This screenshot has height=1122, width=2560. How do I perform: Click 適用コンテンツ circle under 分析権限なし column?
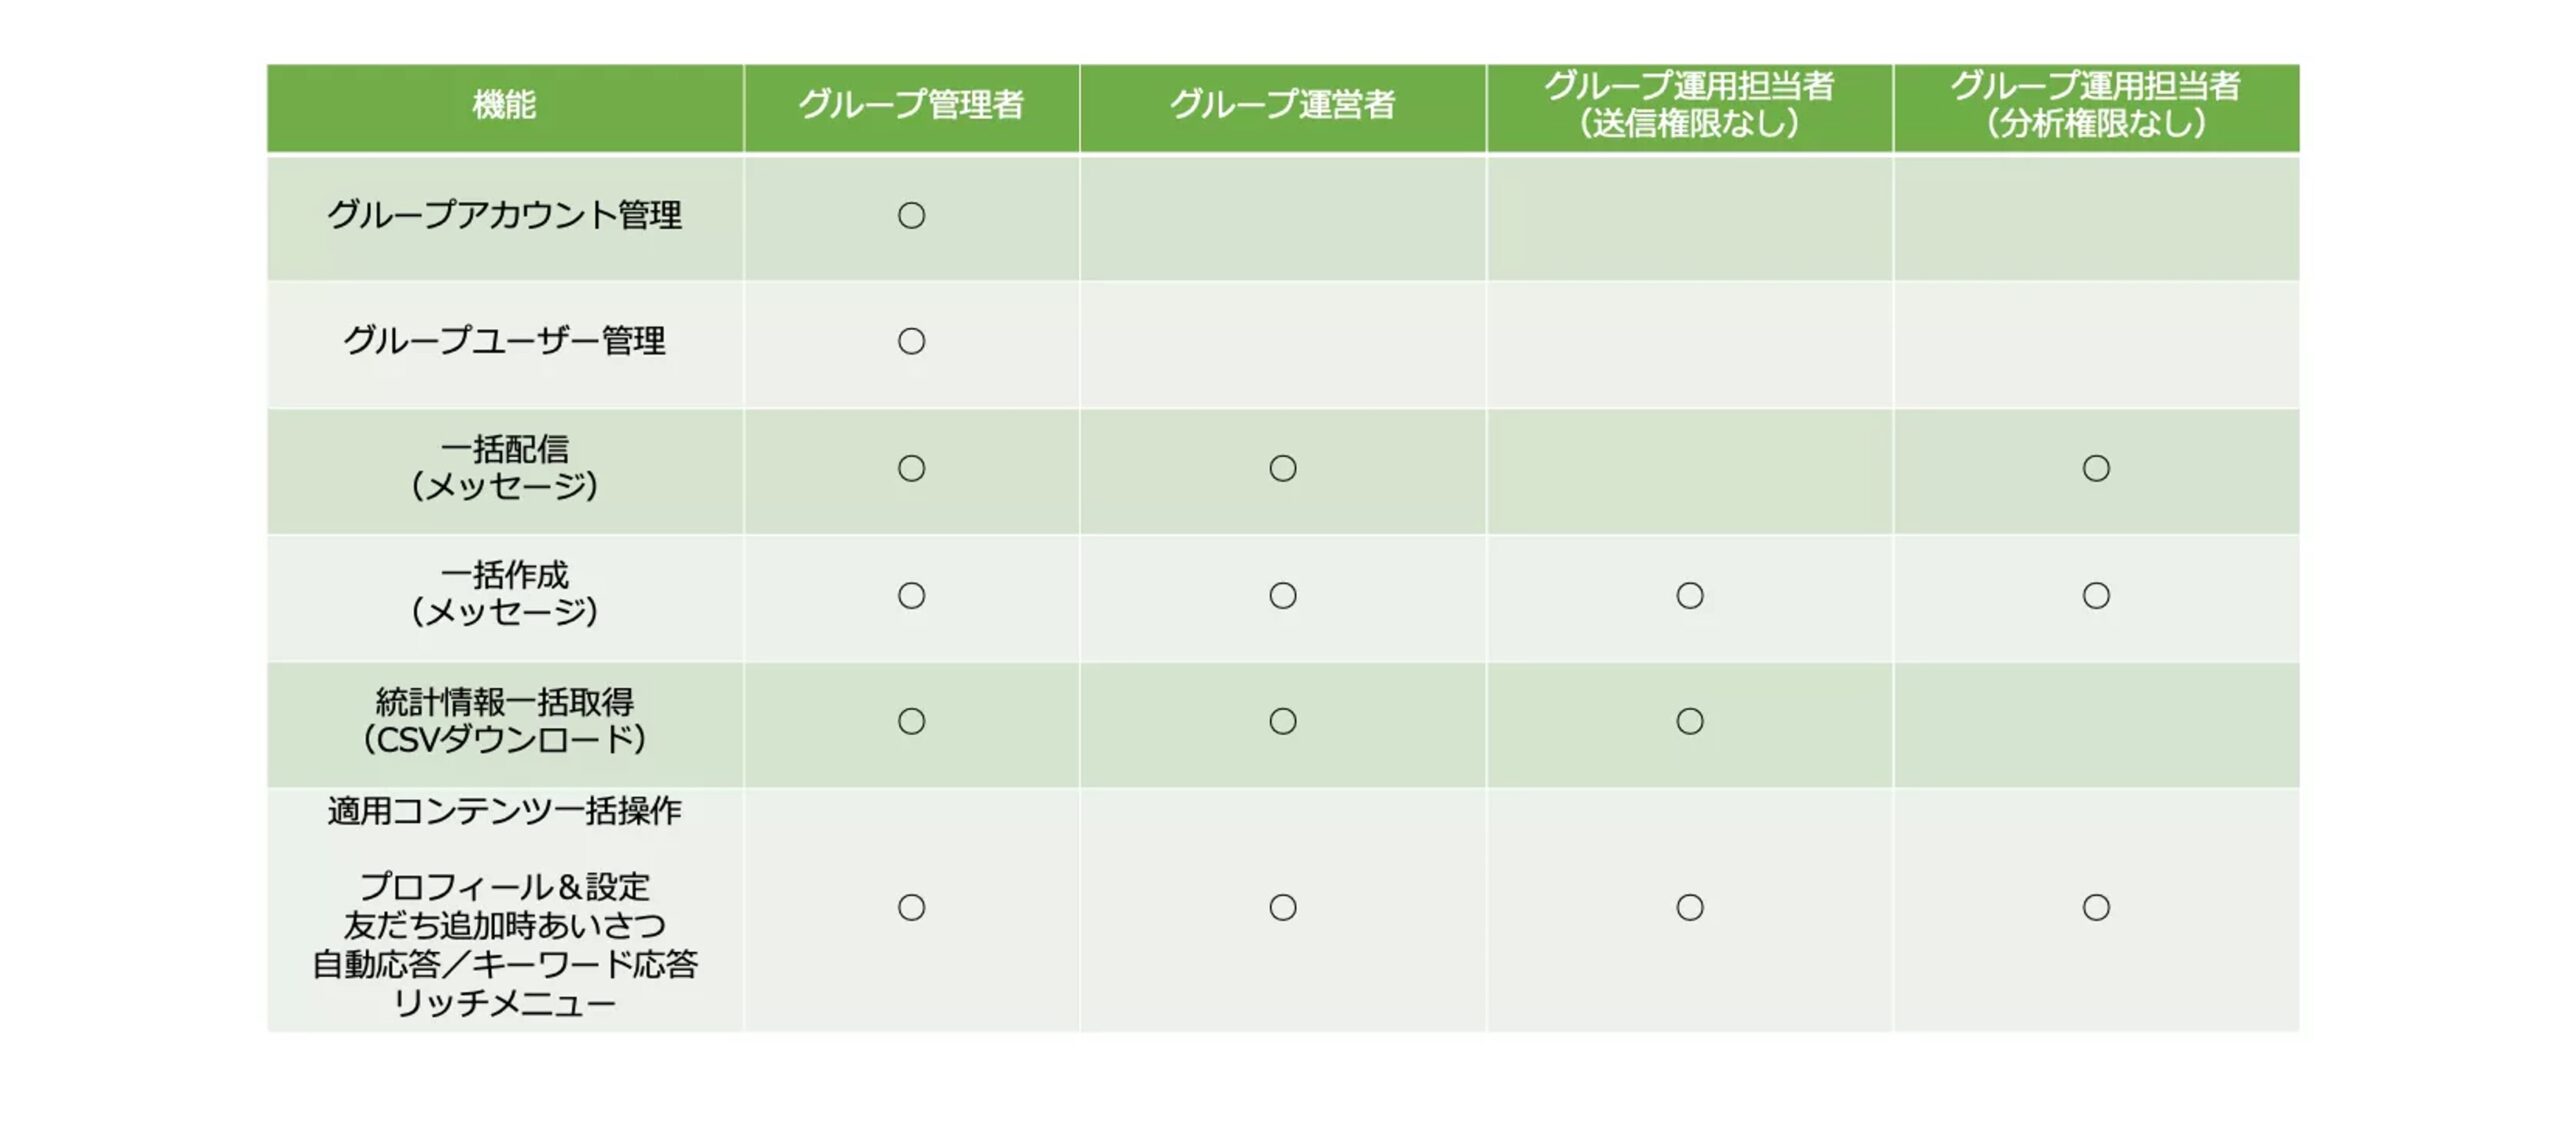pyautogui.click(x=2096, y=907)
